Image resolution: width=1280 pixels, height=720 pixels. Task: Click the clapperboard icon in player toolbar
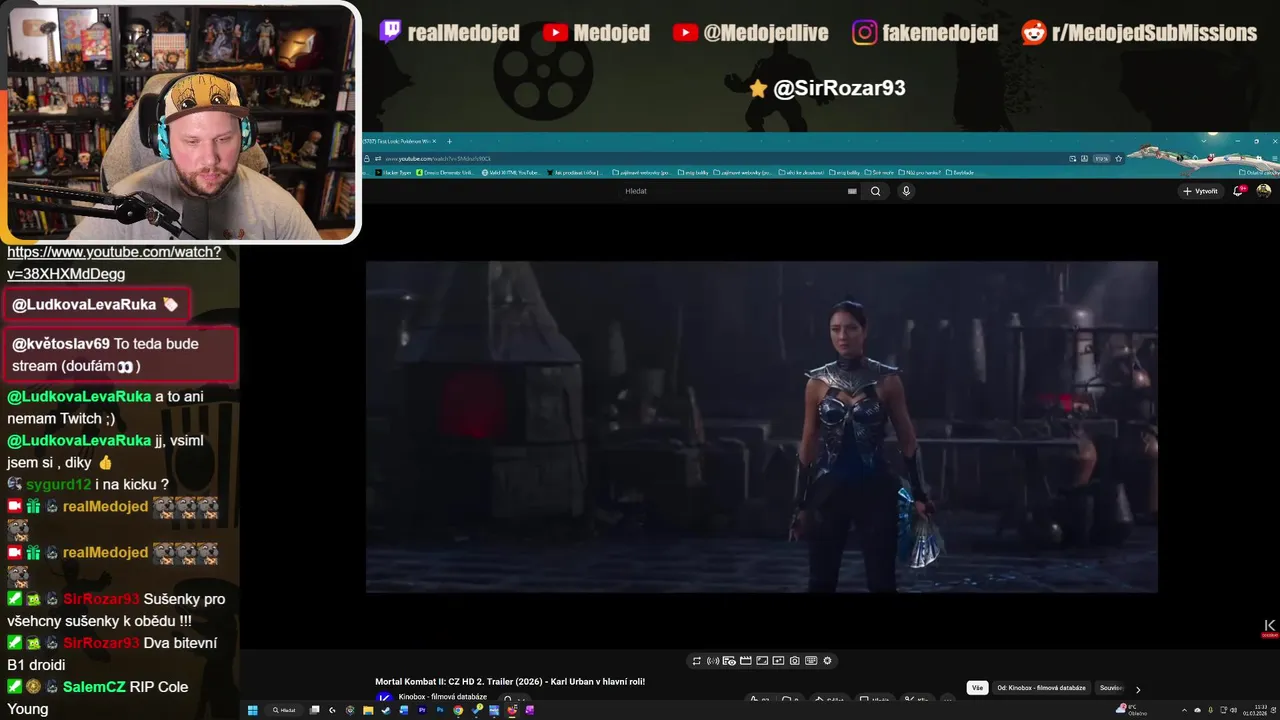(x=746, y=660)
